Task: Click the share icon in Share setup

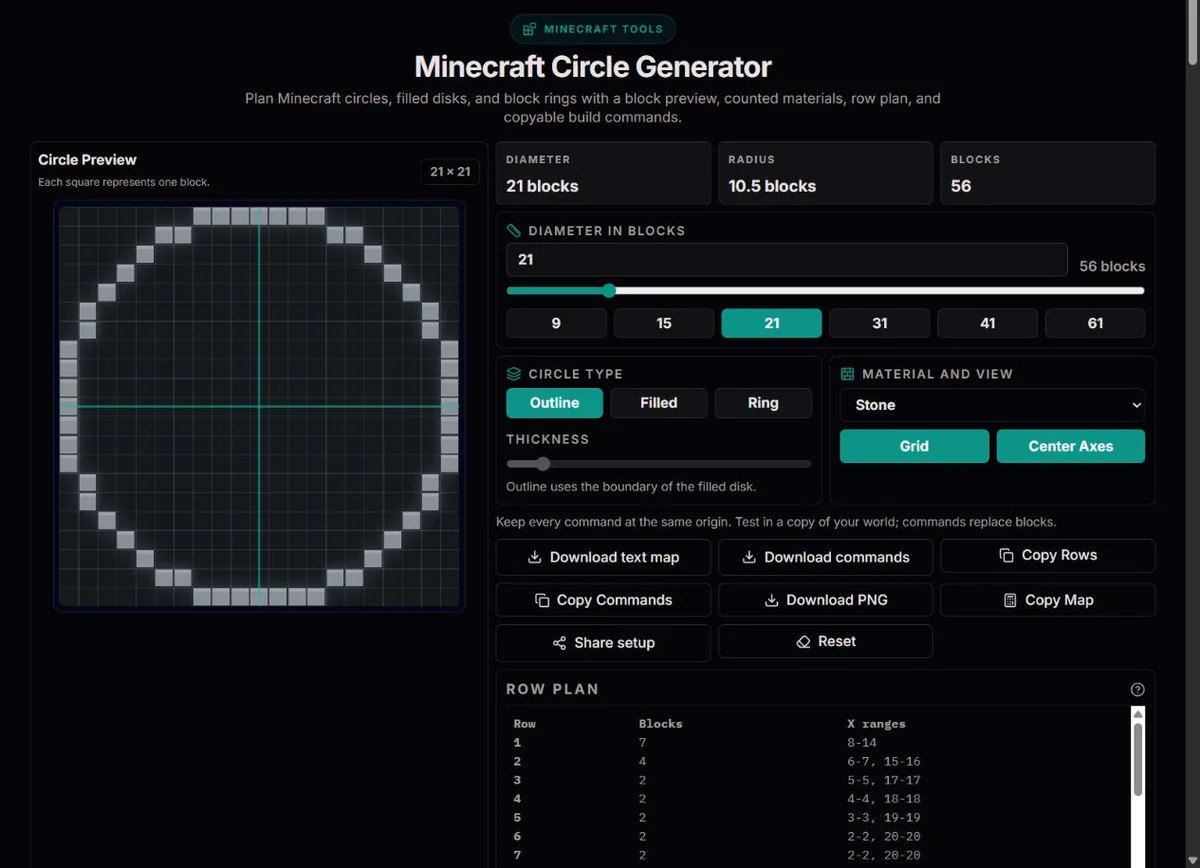Action: 559,643
